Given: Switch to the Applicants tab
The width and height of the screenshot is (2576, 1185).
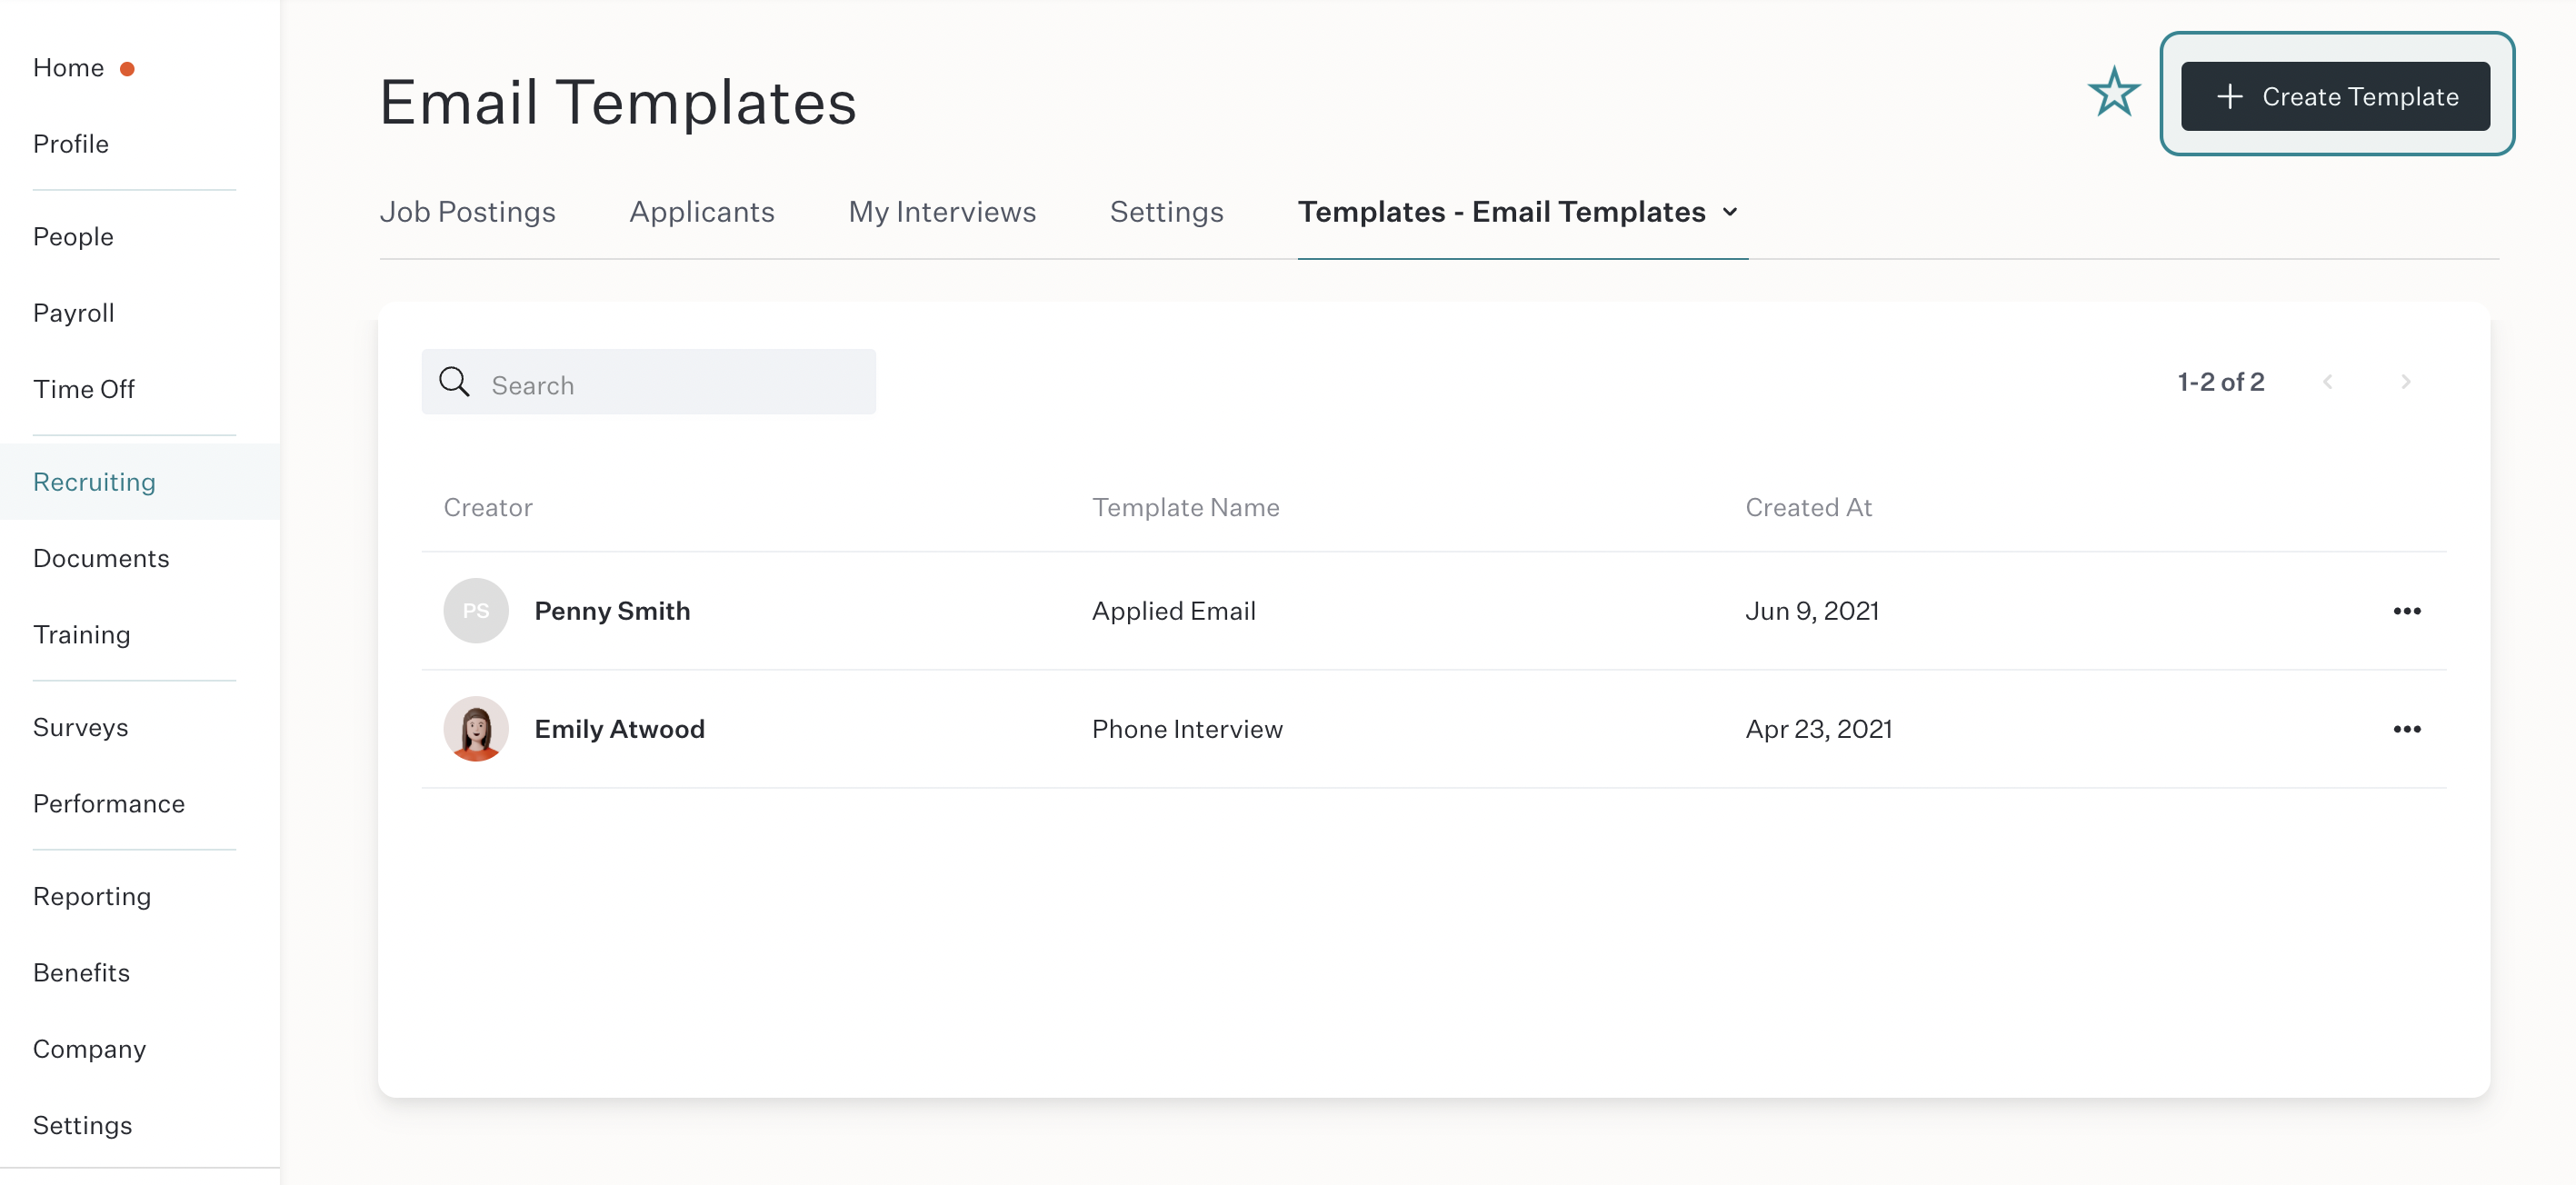Looking at the screenshot, I should [x=701, y=212].
